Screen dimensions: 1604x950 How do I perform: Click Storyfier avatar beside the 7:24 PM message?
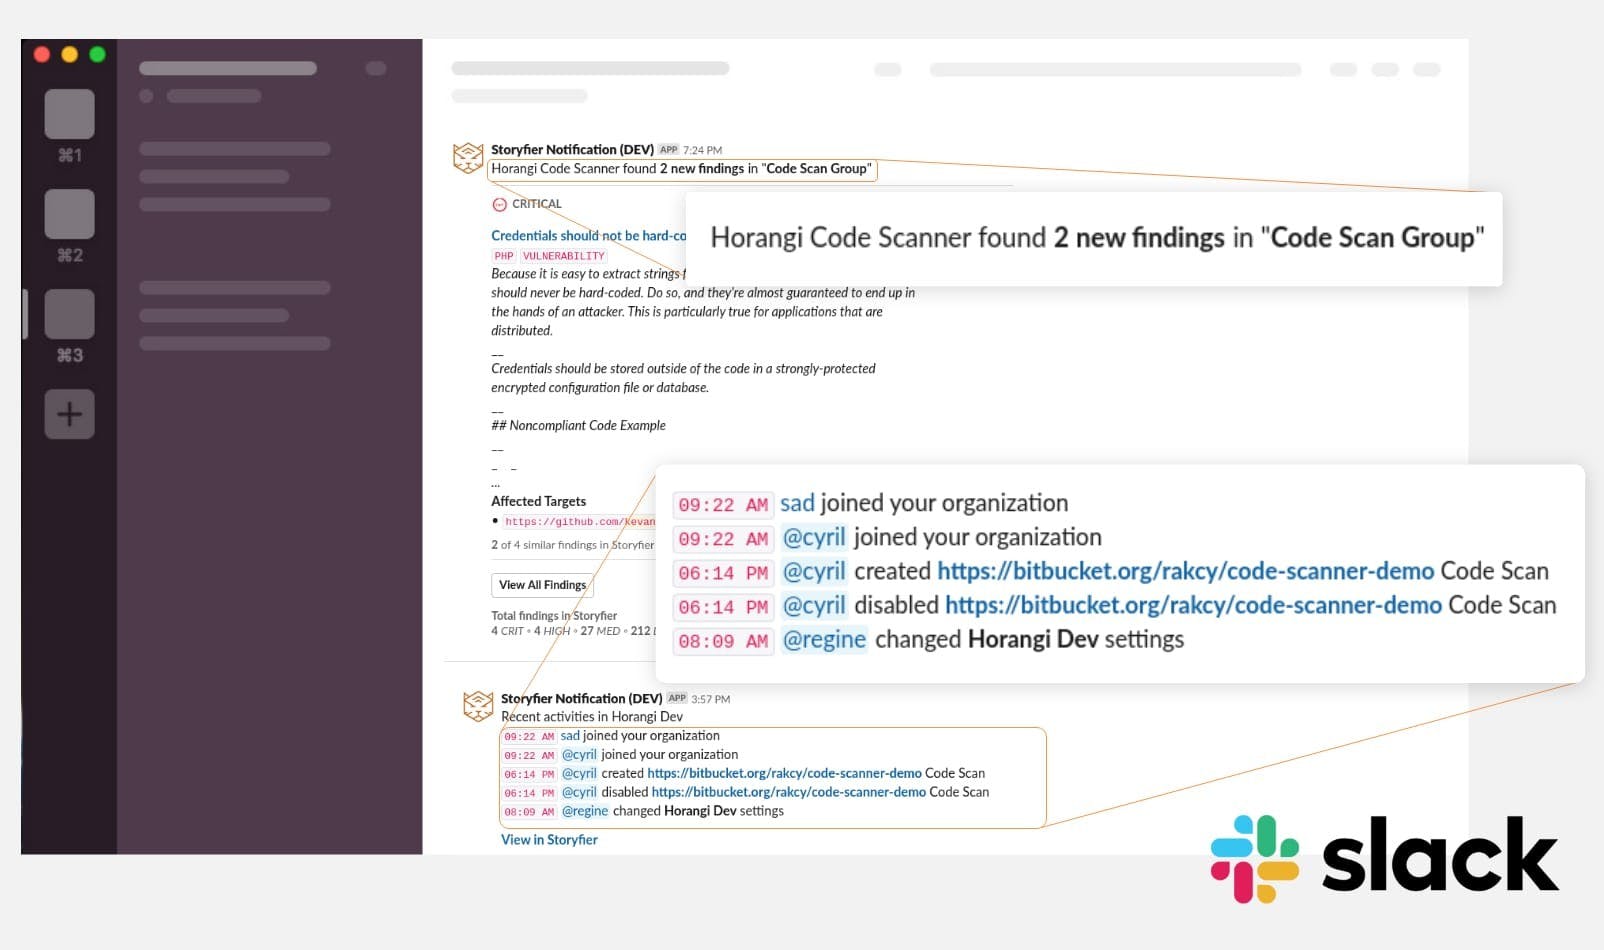(468, 158)
